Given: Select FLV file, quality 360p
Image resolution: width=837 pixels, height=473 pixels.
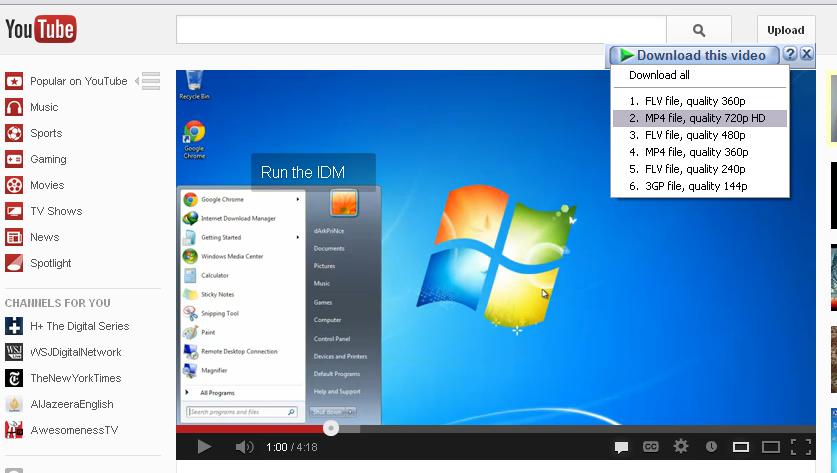Looking at the screenshot, I should click(700, 101).
